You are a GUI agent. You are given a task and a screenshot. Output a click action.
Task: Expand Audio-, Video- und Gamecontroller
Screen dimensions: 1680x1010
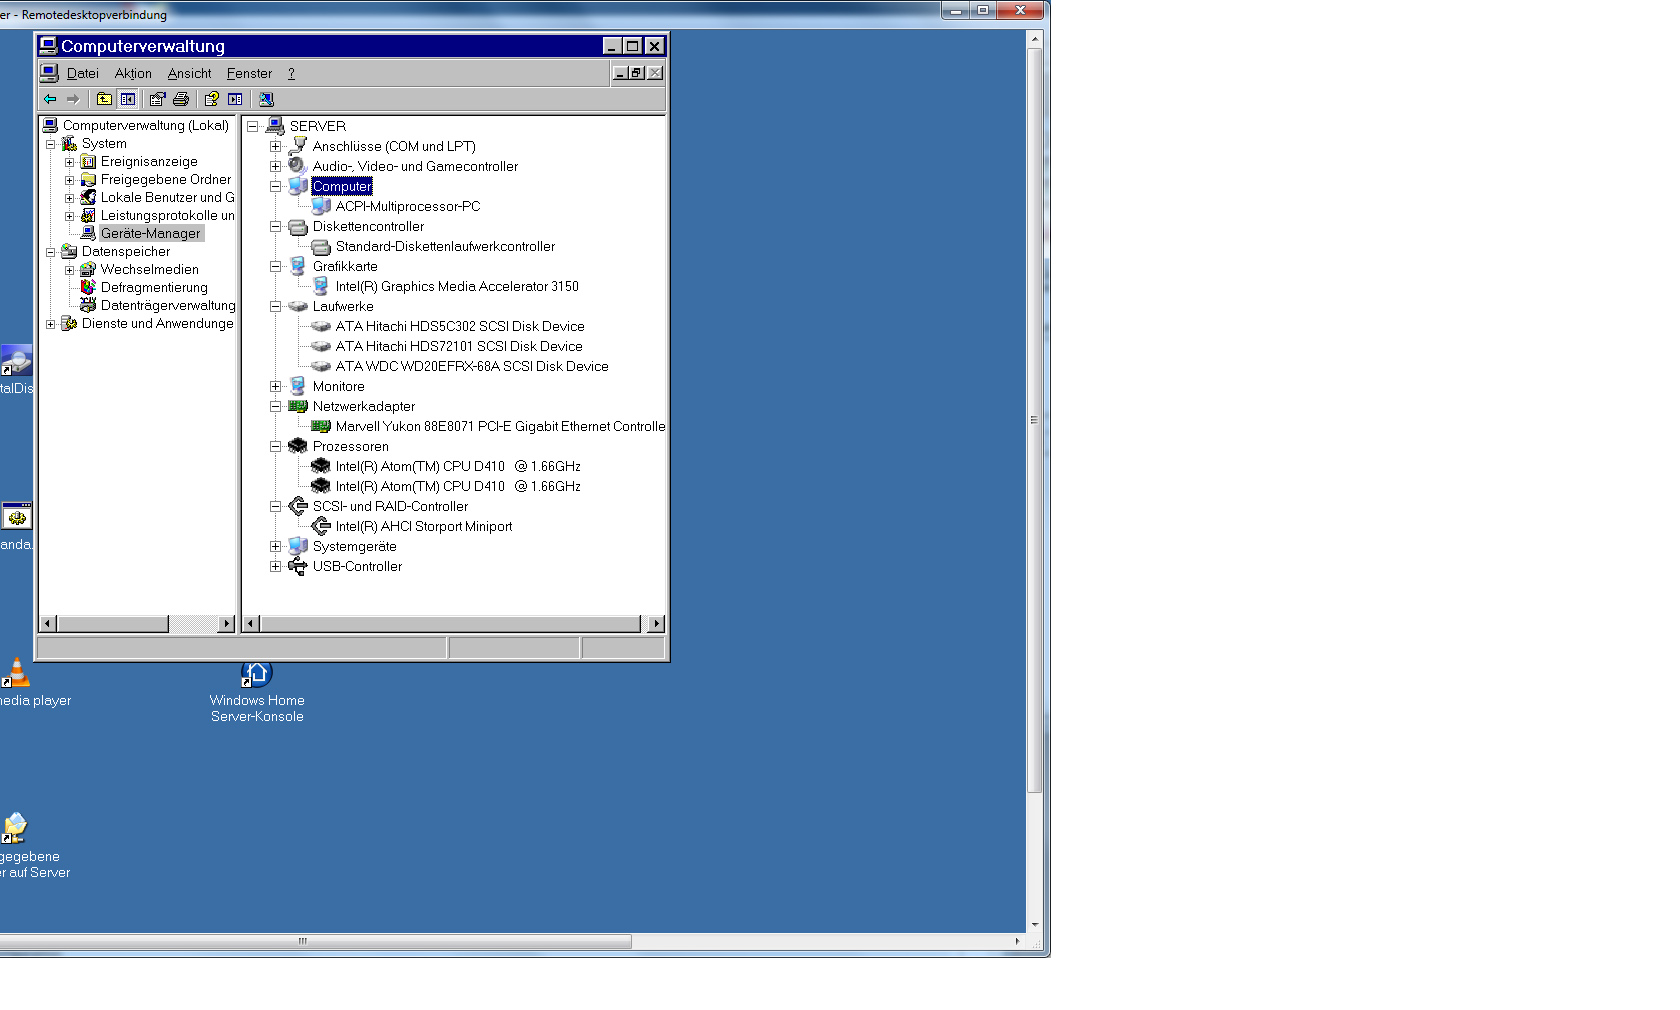275,166
